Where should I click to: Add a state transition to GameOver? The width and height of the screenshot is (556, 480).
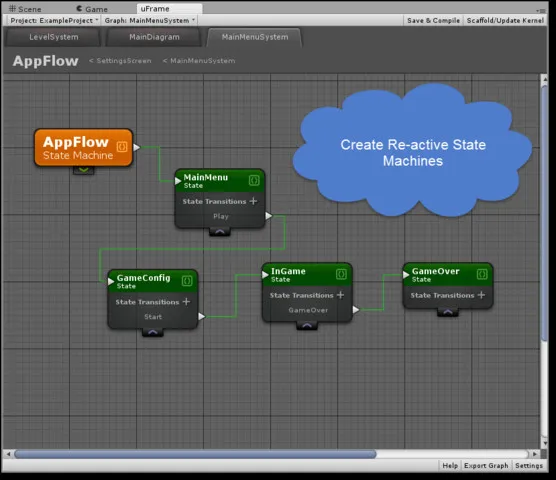coord(481,295)
